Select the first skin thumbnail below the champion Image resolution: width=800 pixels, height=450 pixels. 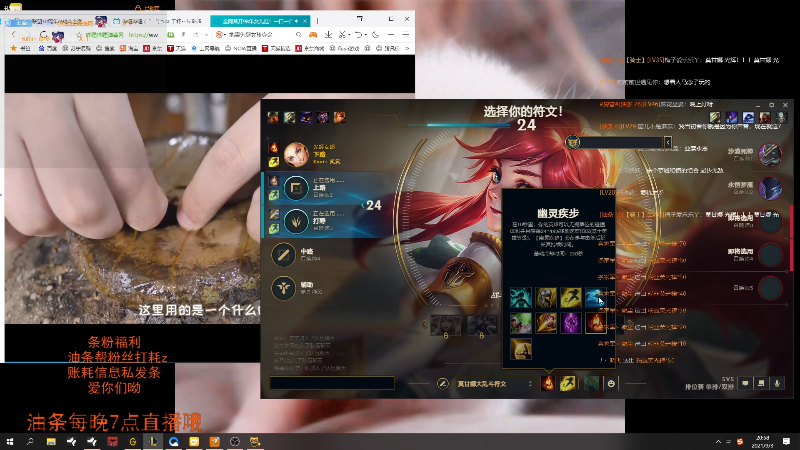[445, 325]
